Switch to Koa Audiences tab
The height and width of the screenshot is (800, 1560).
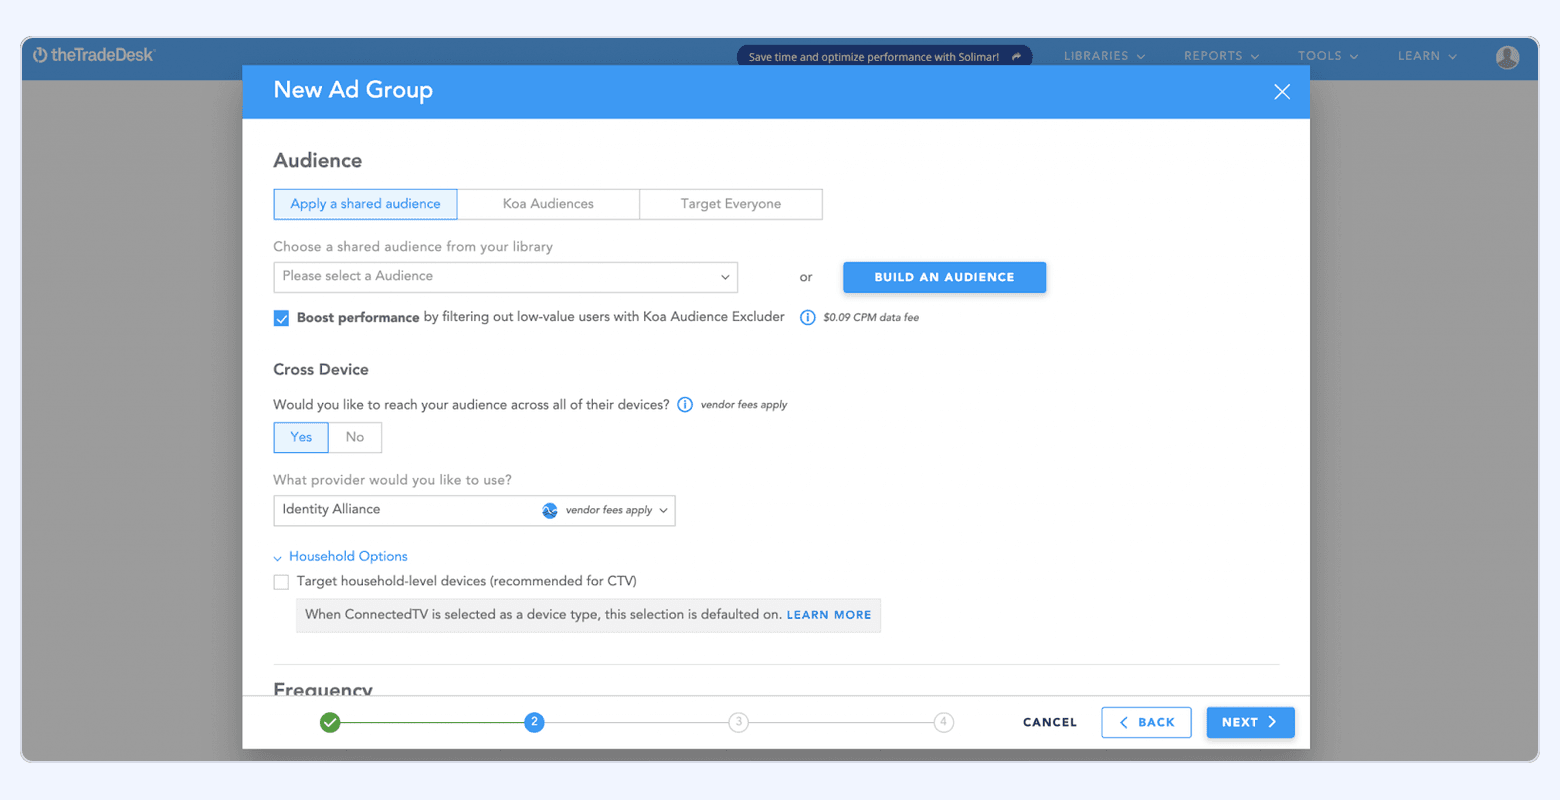point(548,204)
